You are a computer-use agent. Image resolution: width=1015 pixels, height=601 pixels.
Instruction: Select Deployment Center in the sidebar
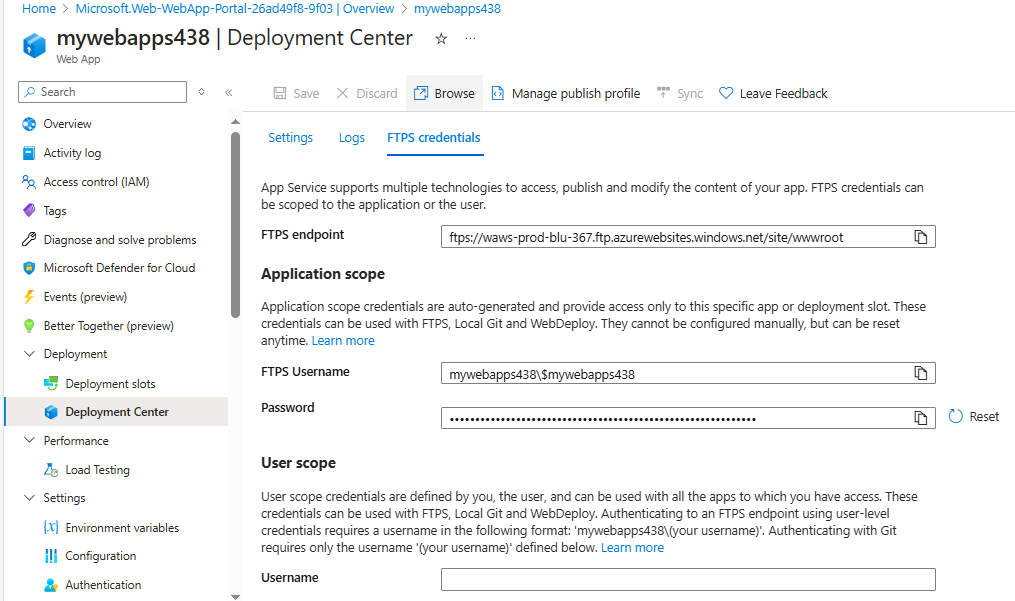click(x=117, y=412)
